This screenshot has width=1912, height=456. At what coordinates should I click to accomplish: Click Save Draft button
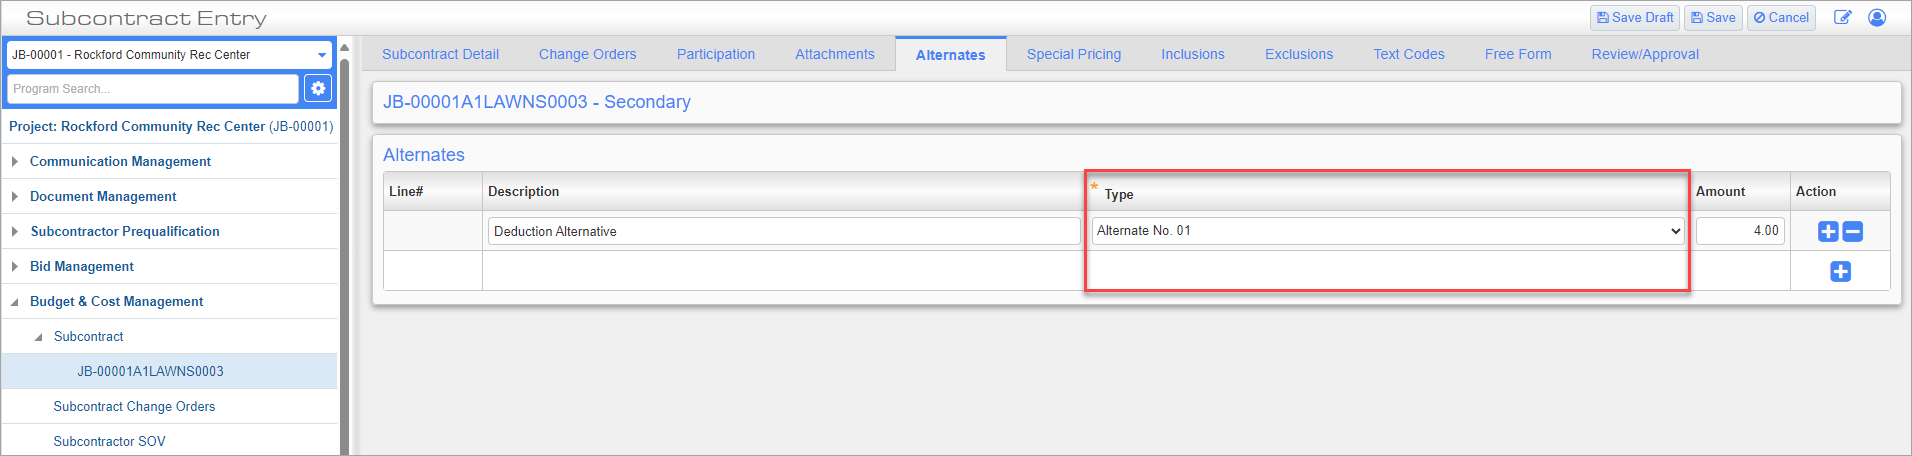1635,18
